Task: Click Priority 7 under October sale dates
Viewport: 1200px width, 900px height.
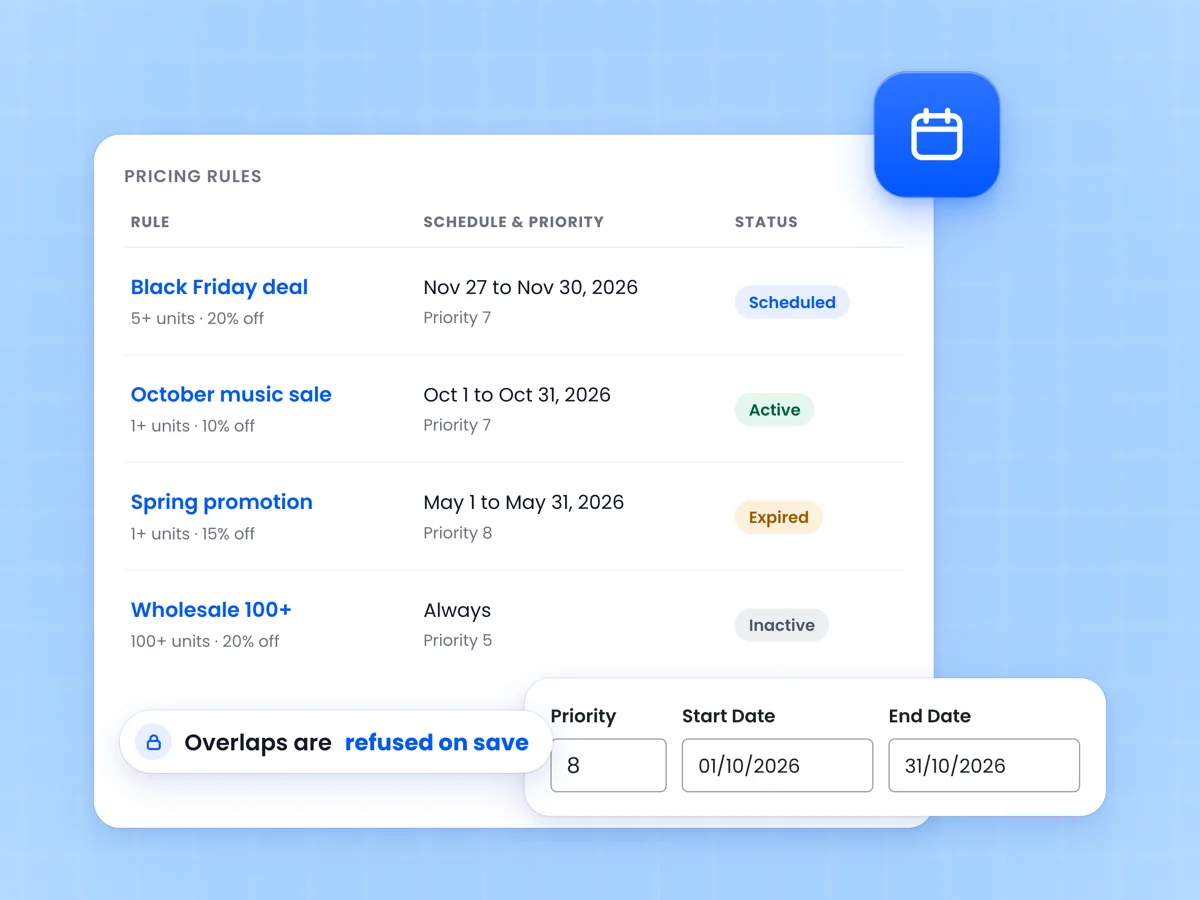Action: coord(457,425)
